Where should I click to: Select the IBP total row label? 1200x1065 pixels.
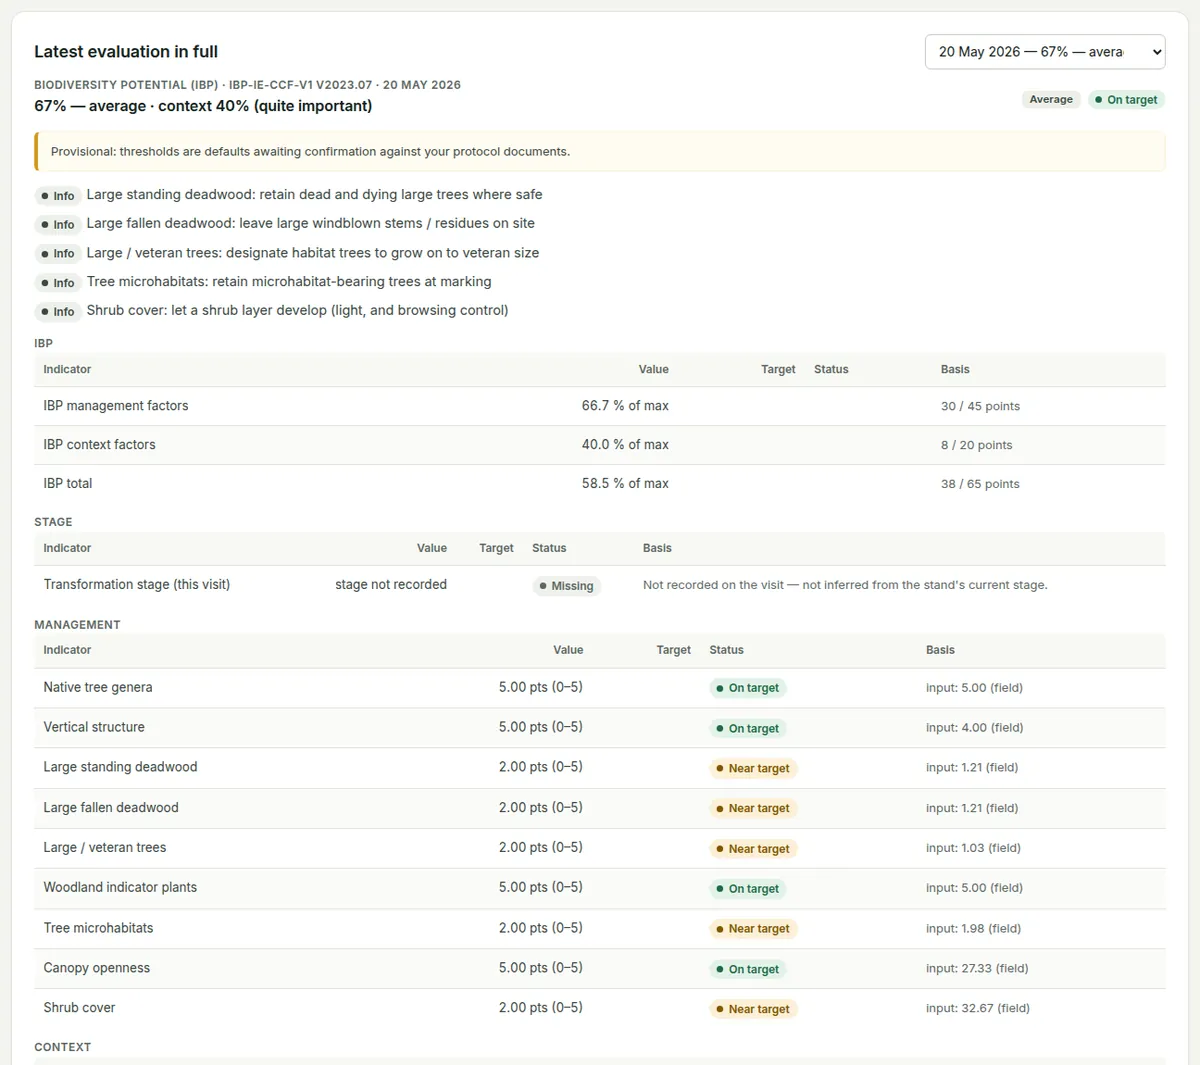pos(68,484)
